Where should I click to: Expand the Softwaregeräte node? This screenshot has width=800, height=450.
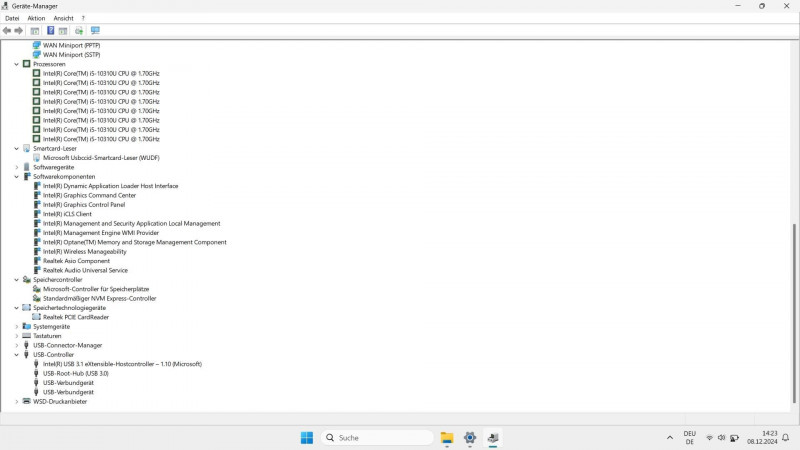16,167
